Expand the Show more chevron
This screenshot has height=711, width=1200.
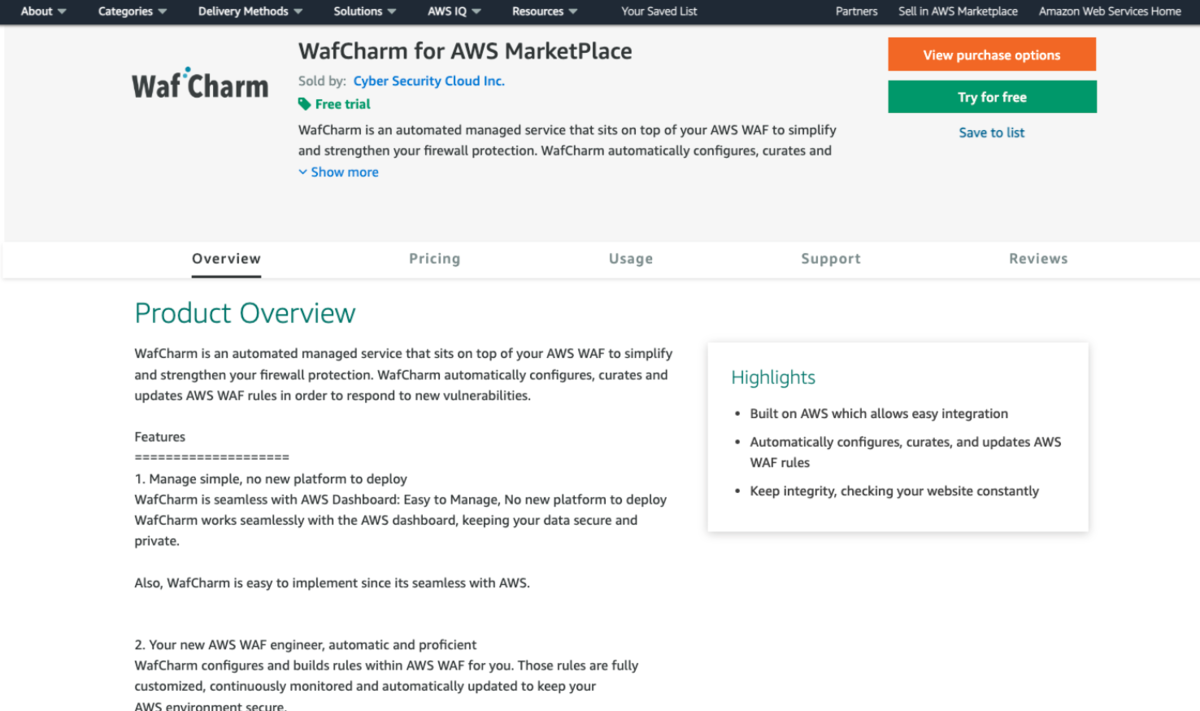pyautogui.click(x=303, y=172)
